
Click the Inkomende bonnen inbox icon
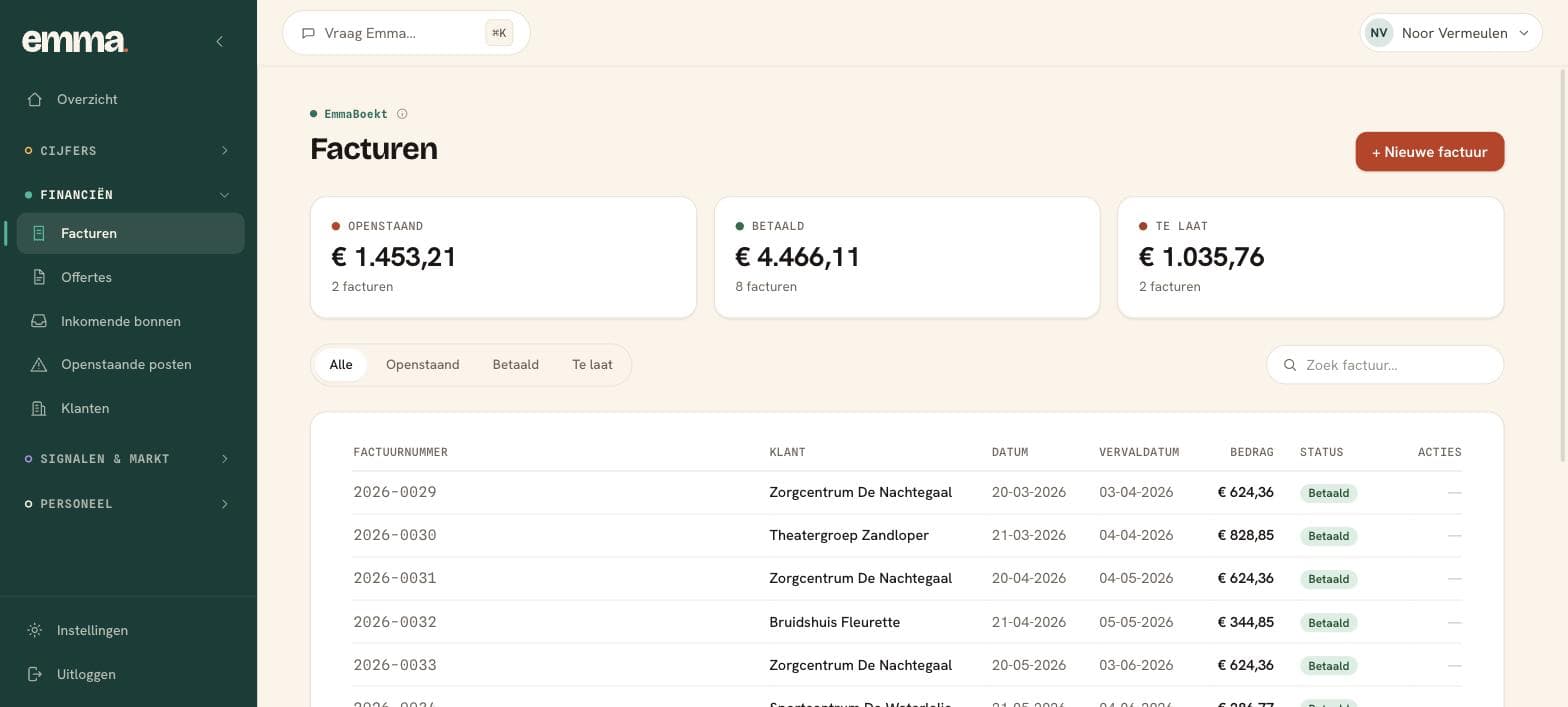[39, 321]
